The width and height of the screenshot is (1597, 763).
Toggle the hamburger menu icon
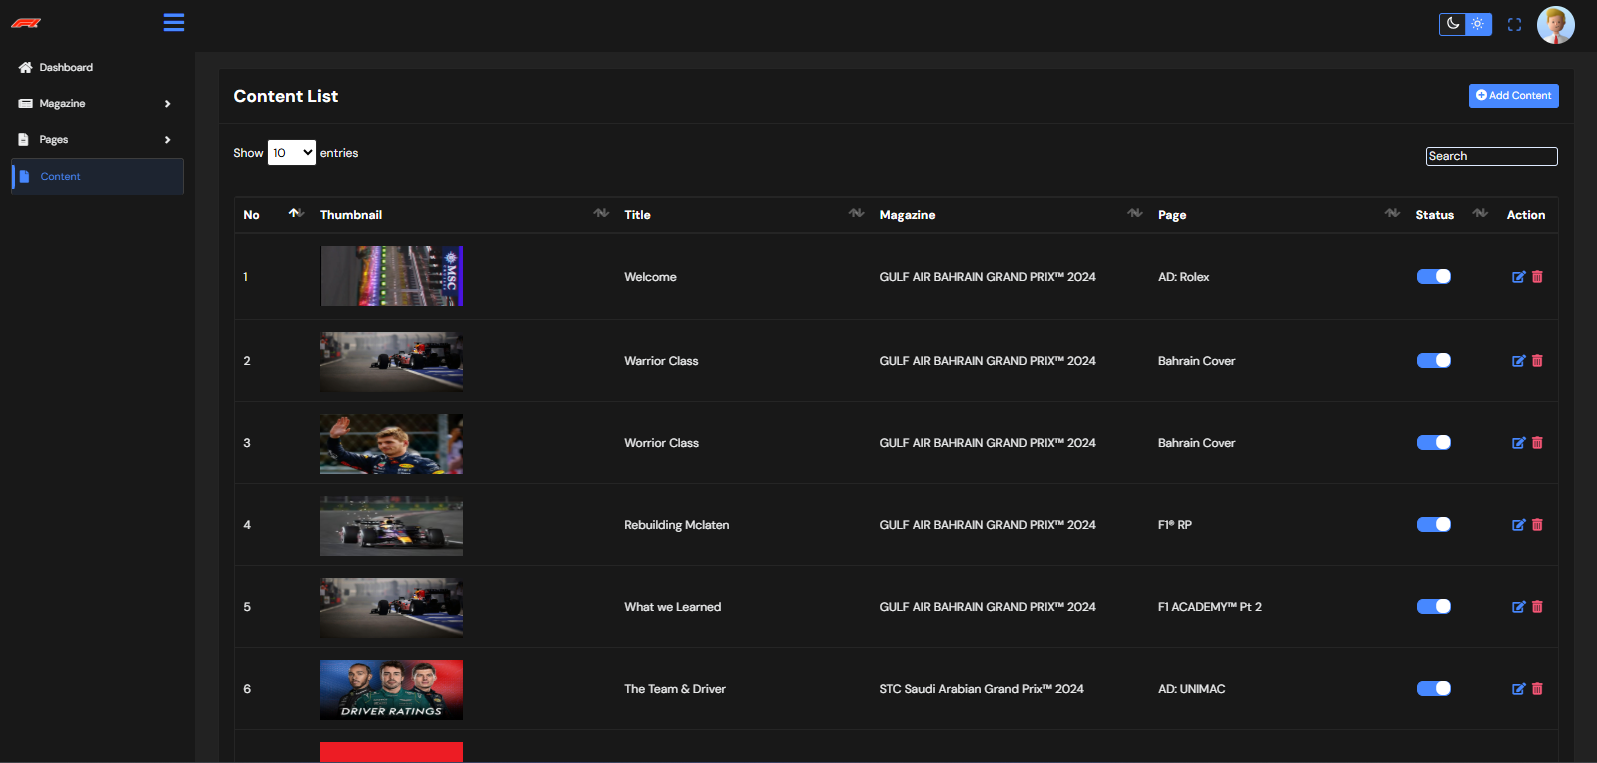tap(174, 22)
